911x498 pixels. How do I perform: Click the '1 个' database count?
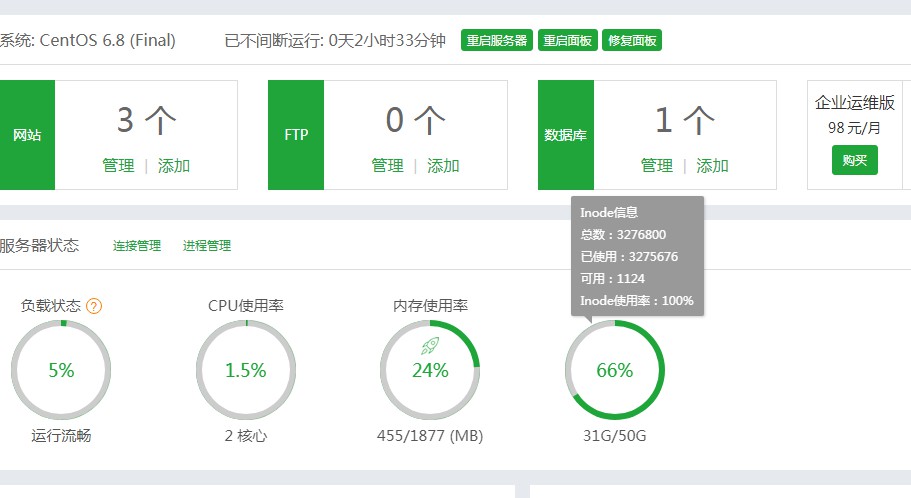[x=684, y=120]
